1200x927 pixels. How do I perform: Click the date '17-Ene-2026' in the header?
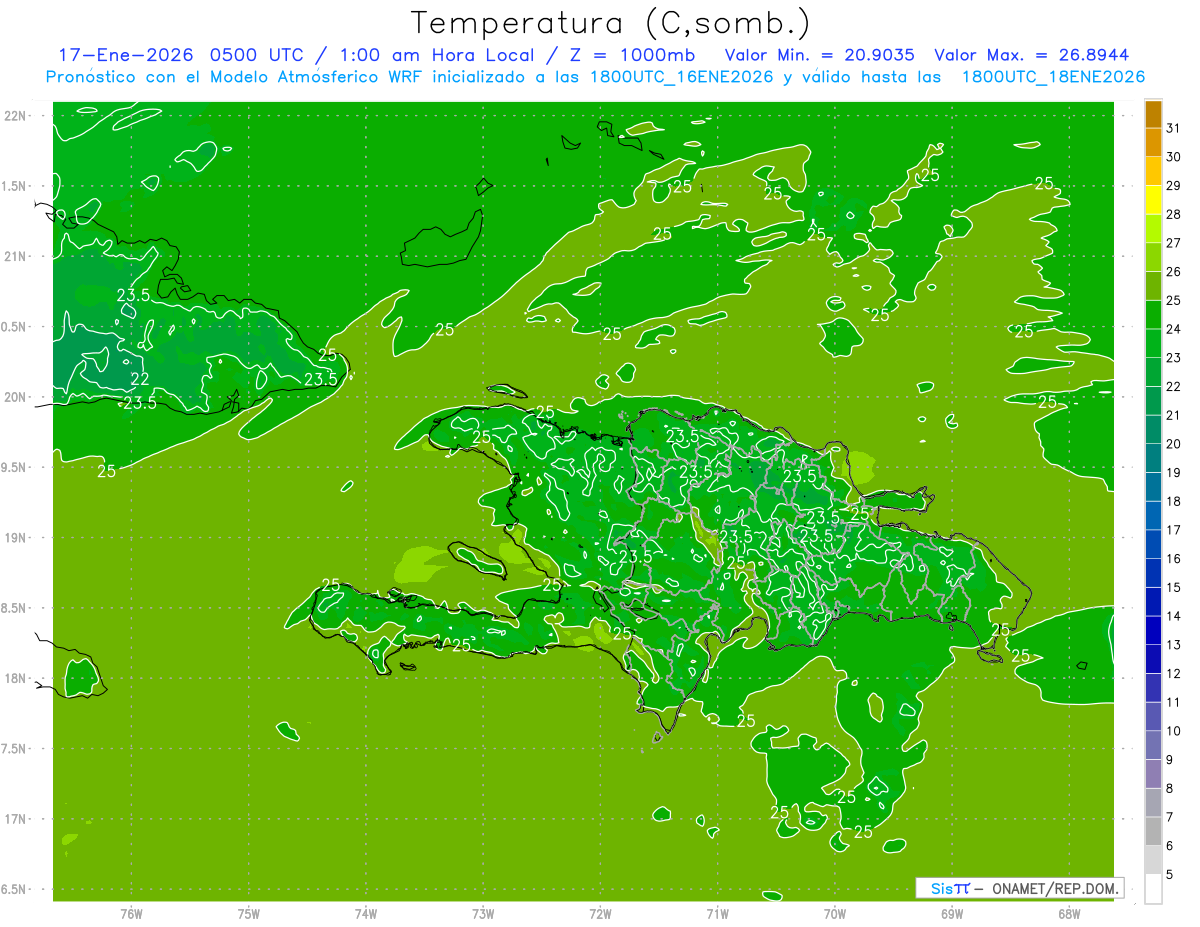click(x=125, y=55)
